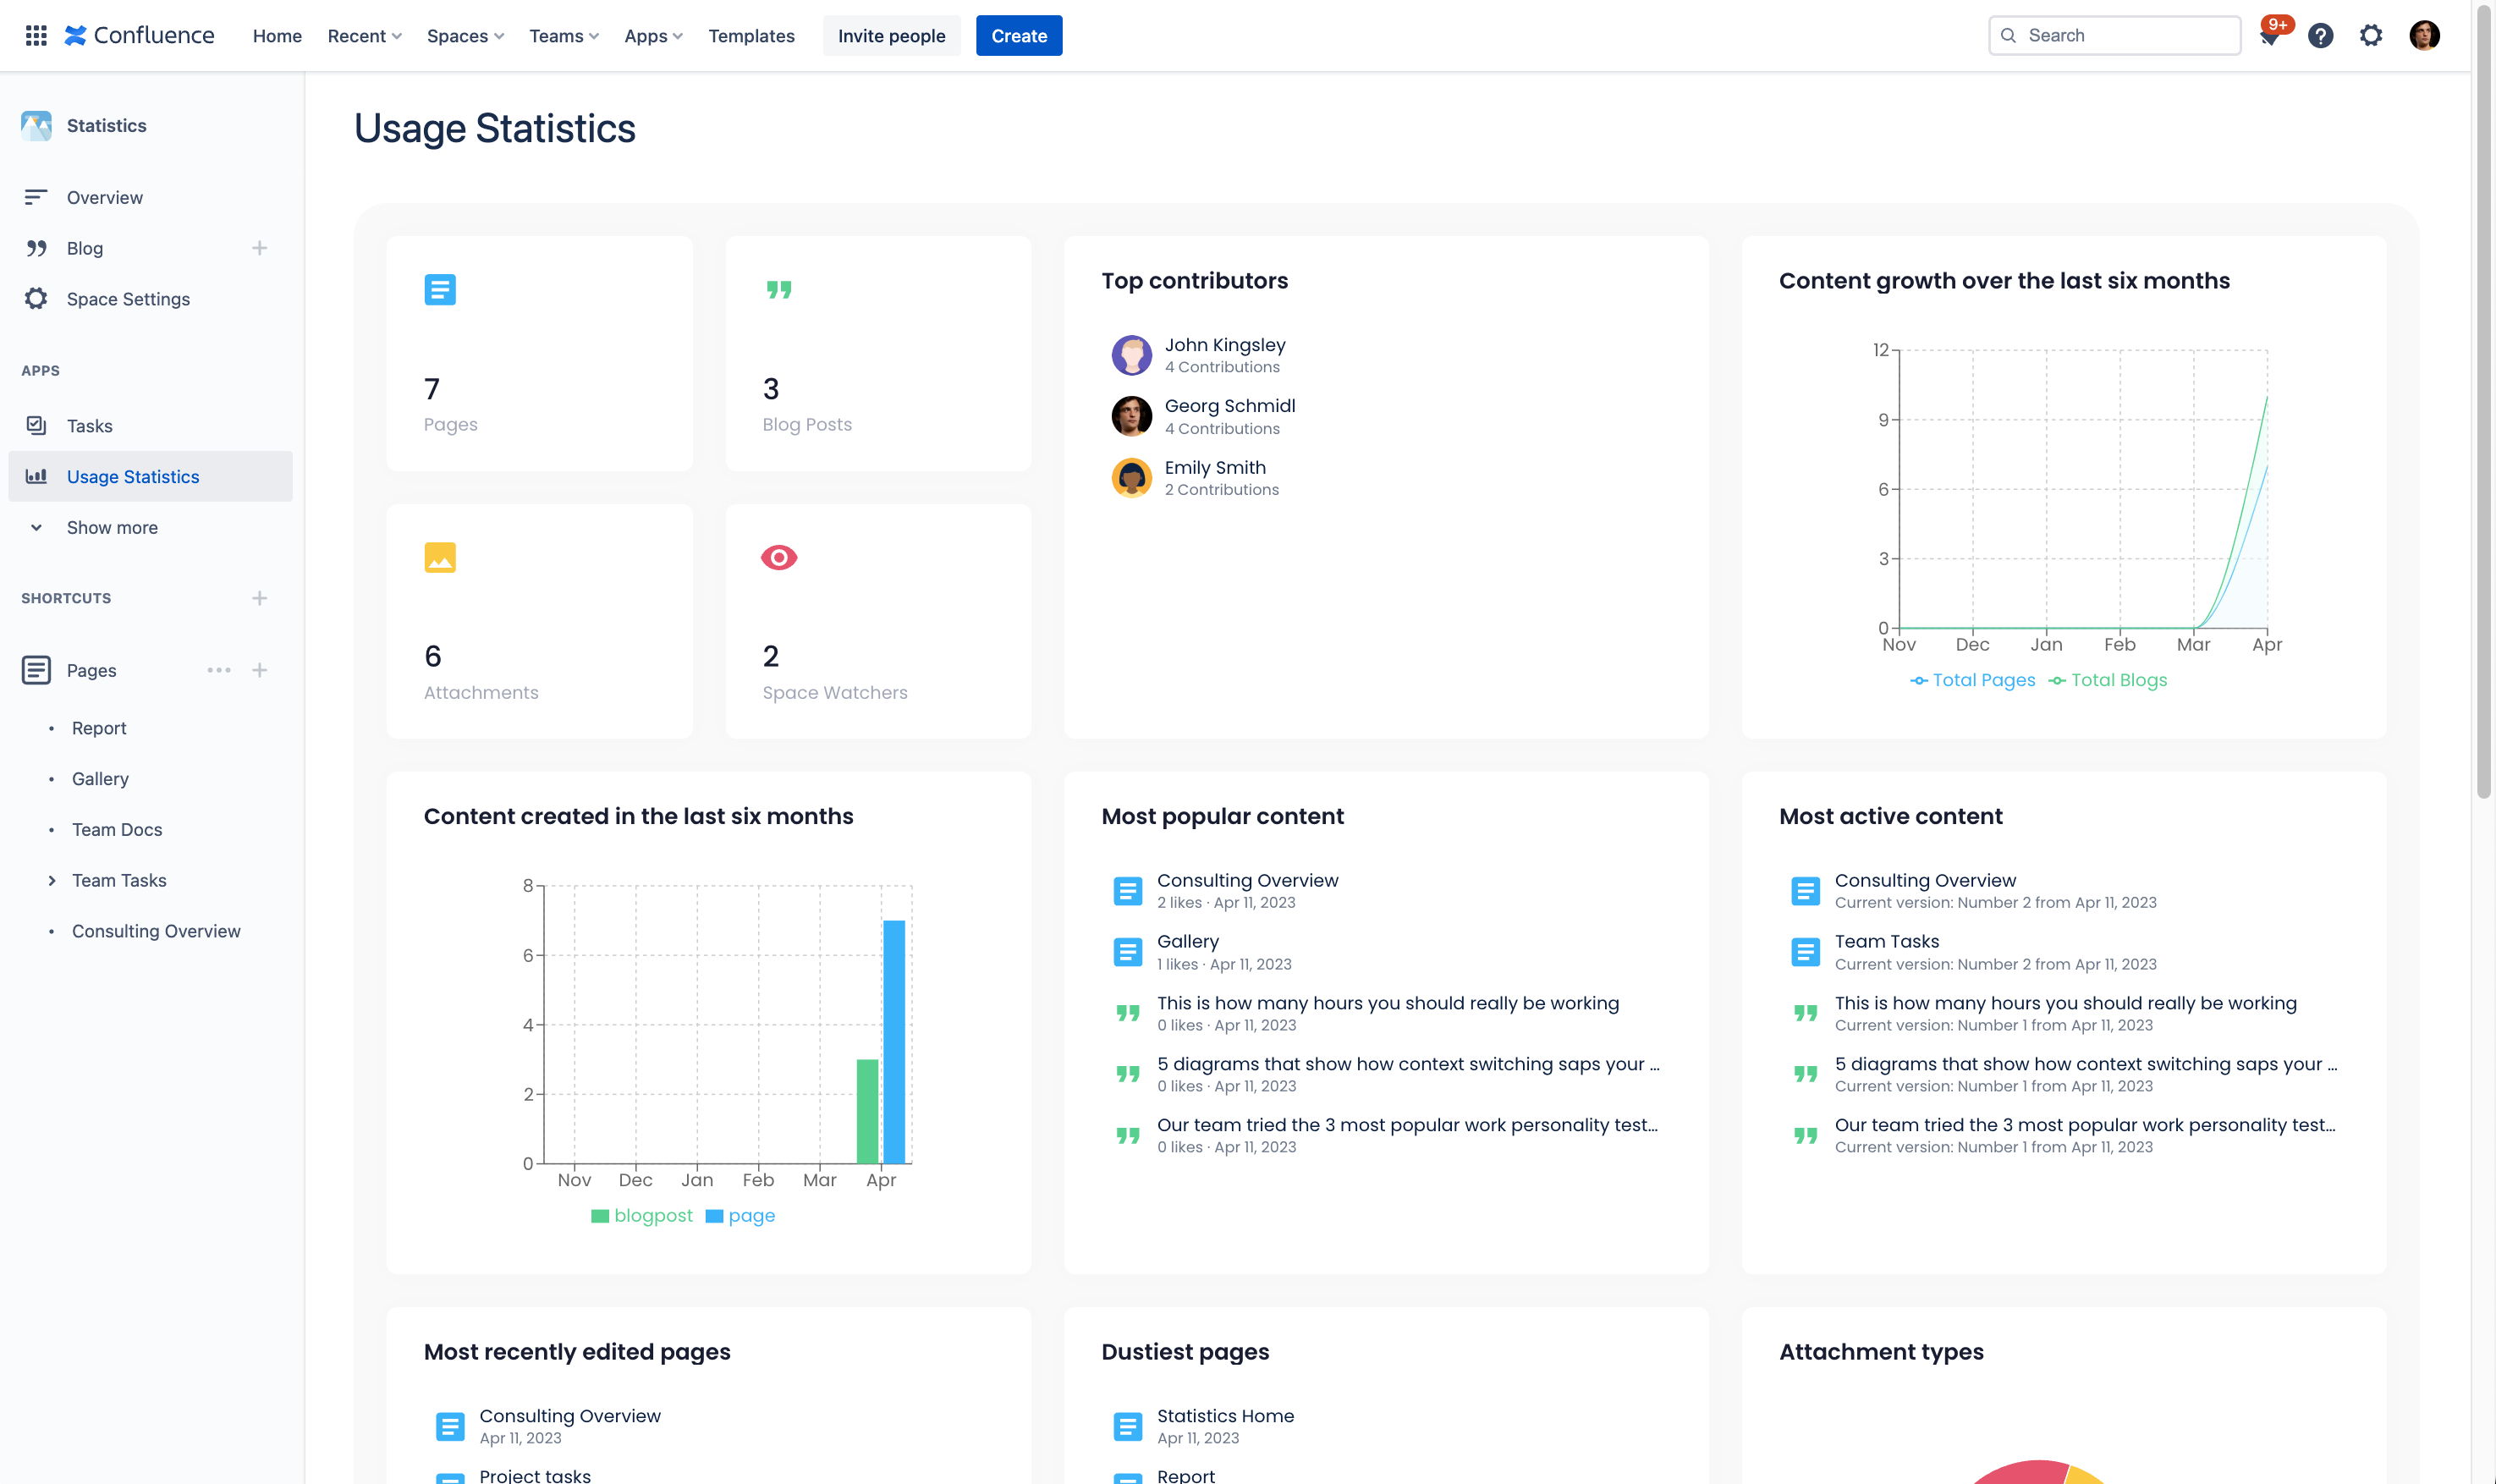
Task: Go to Home in top navigation
Action: click(x=277, y=36)
